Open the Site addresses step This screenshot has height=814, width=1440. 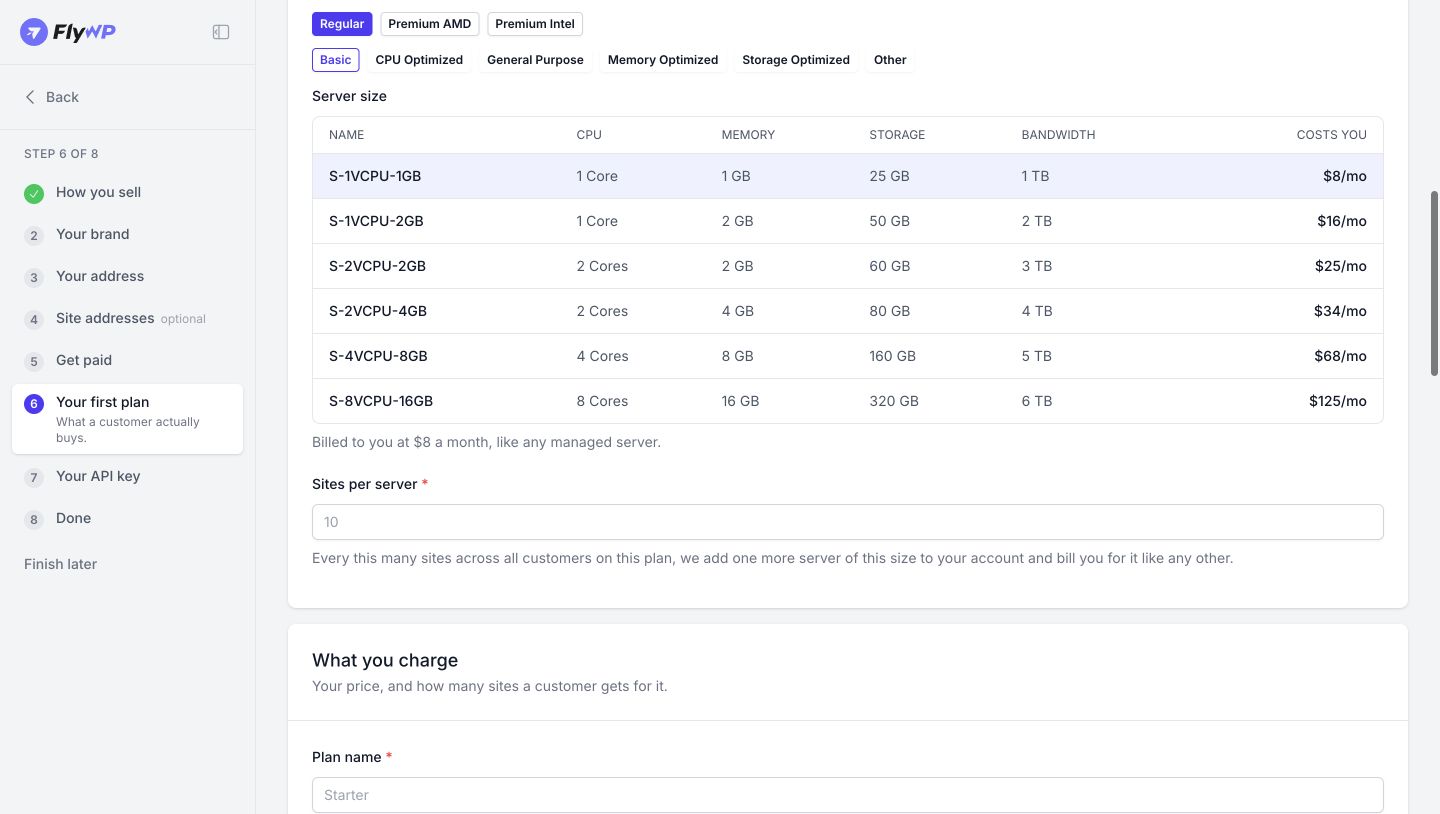(127, 319)
